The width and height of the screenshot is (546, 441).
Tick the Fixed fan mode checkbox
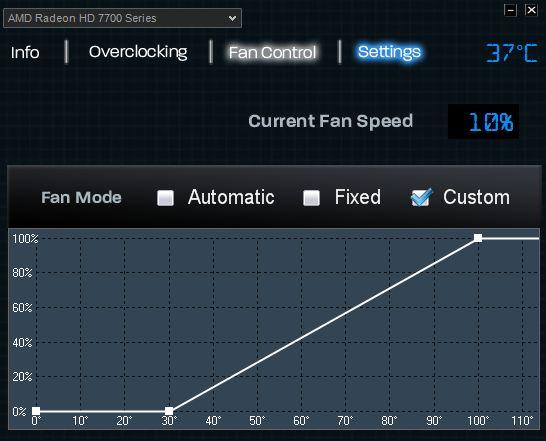coord(311,198)
